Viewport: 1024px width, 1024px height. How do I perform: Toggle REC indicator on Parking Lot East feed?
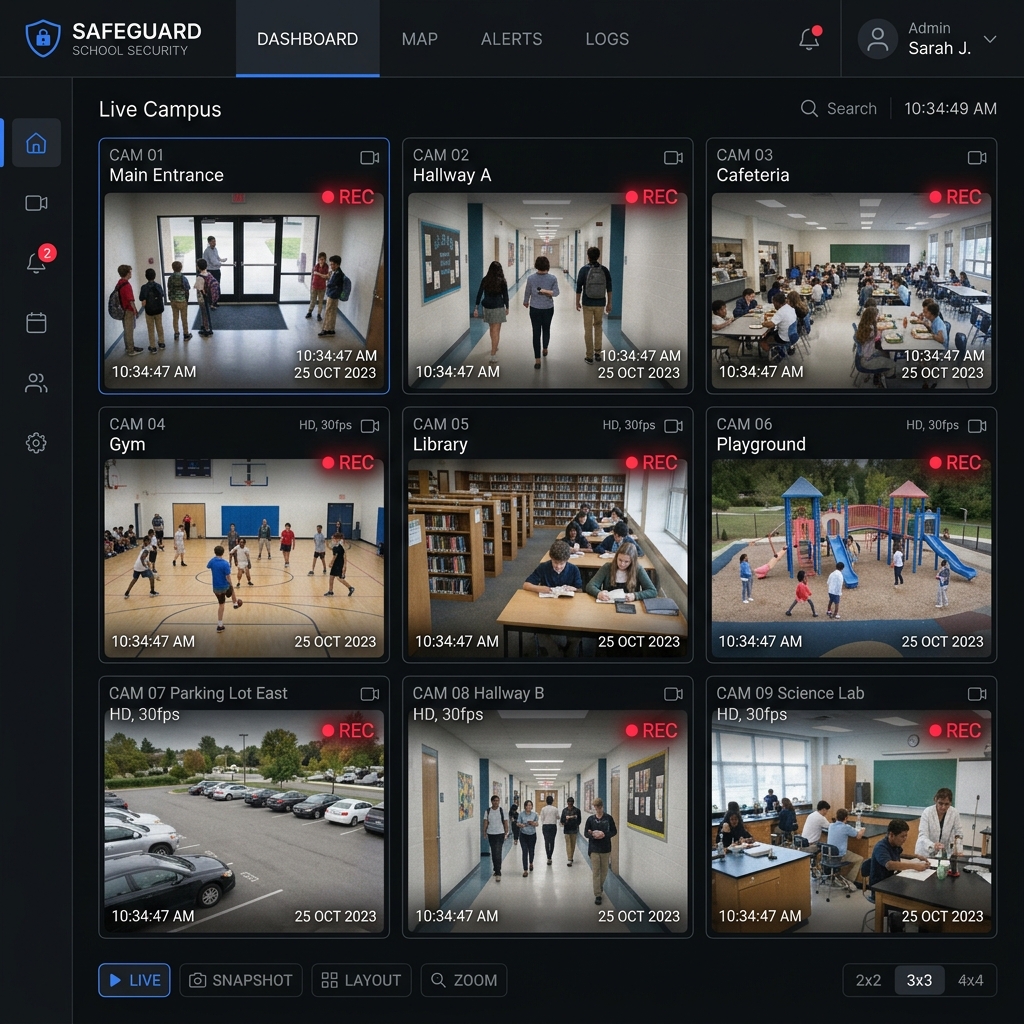click(348, 730)
